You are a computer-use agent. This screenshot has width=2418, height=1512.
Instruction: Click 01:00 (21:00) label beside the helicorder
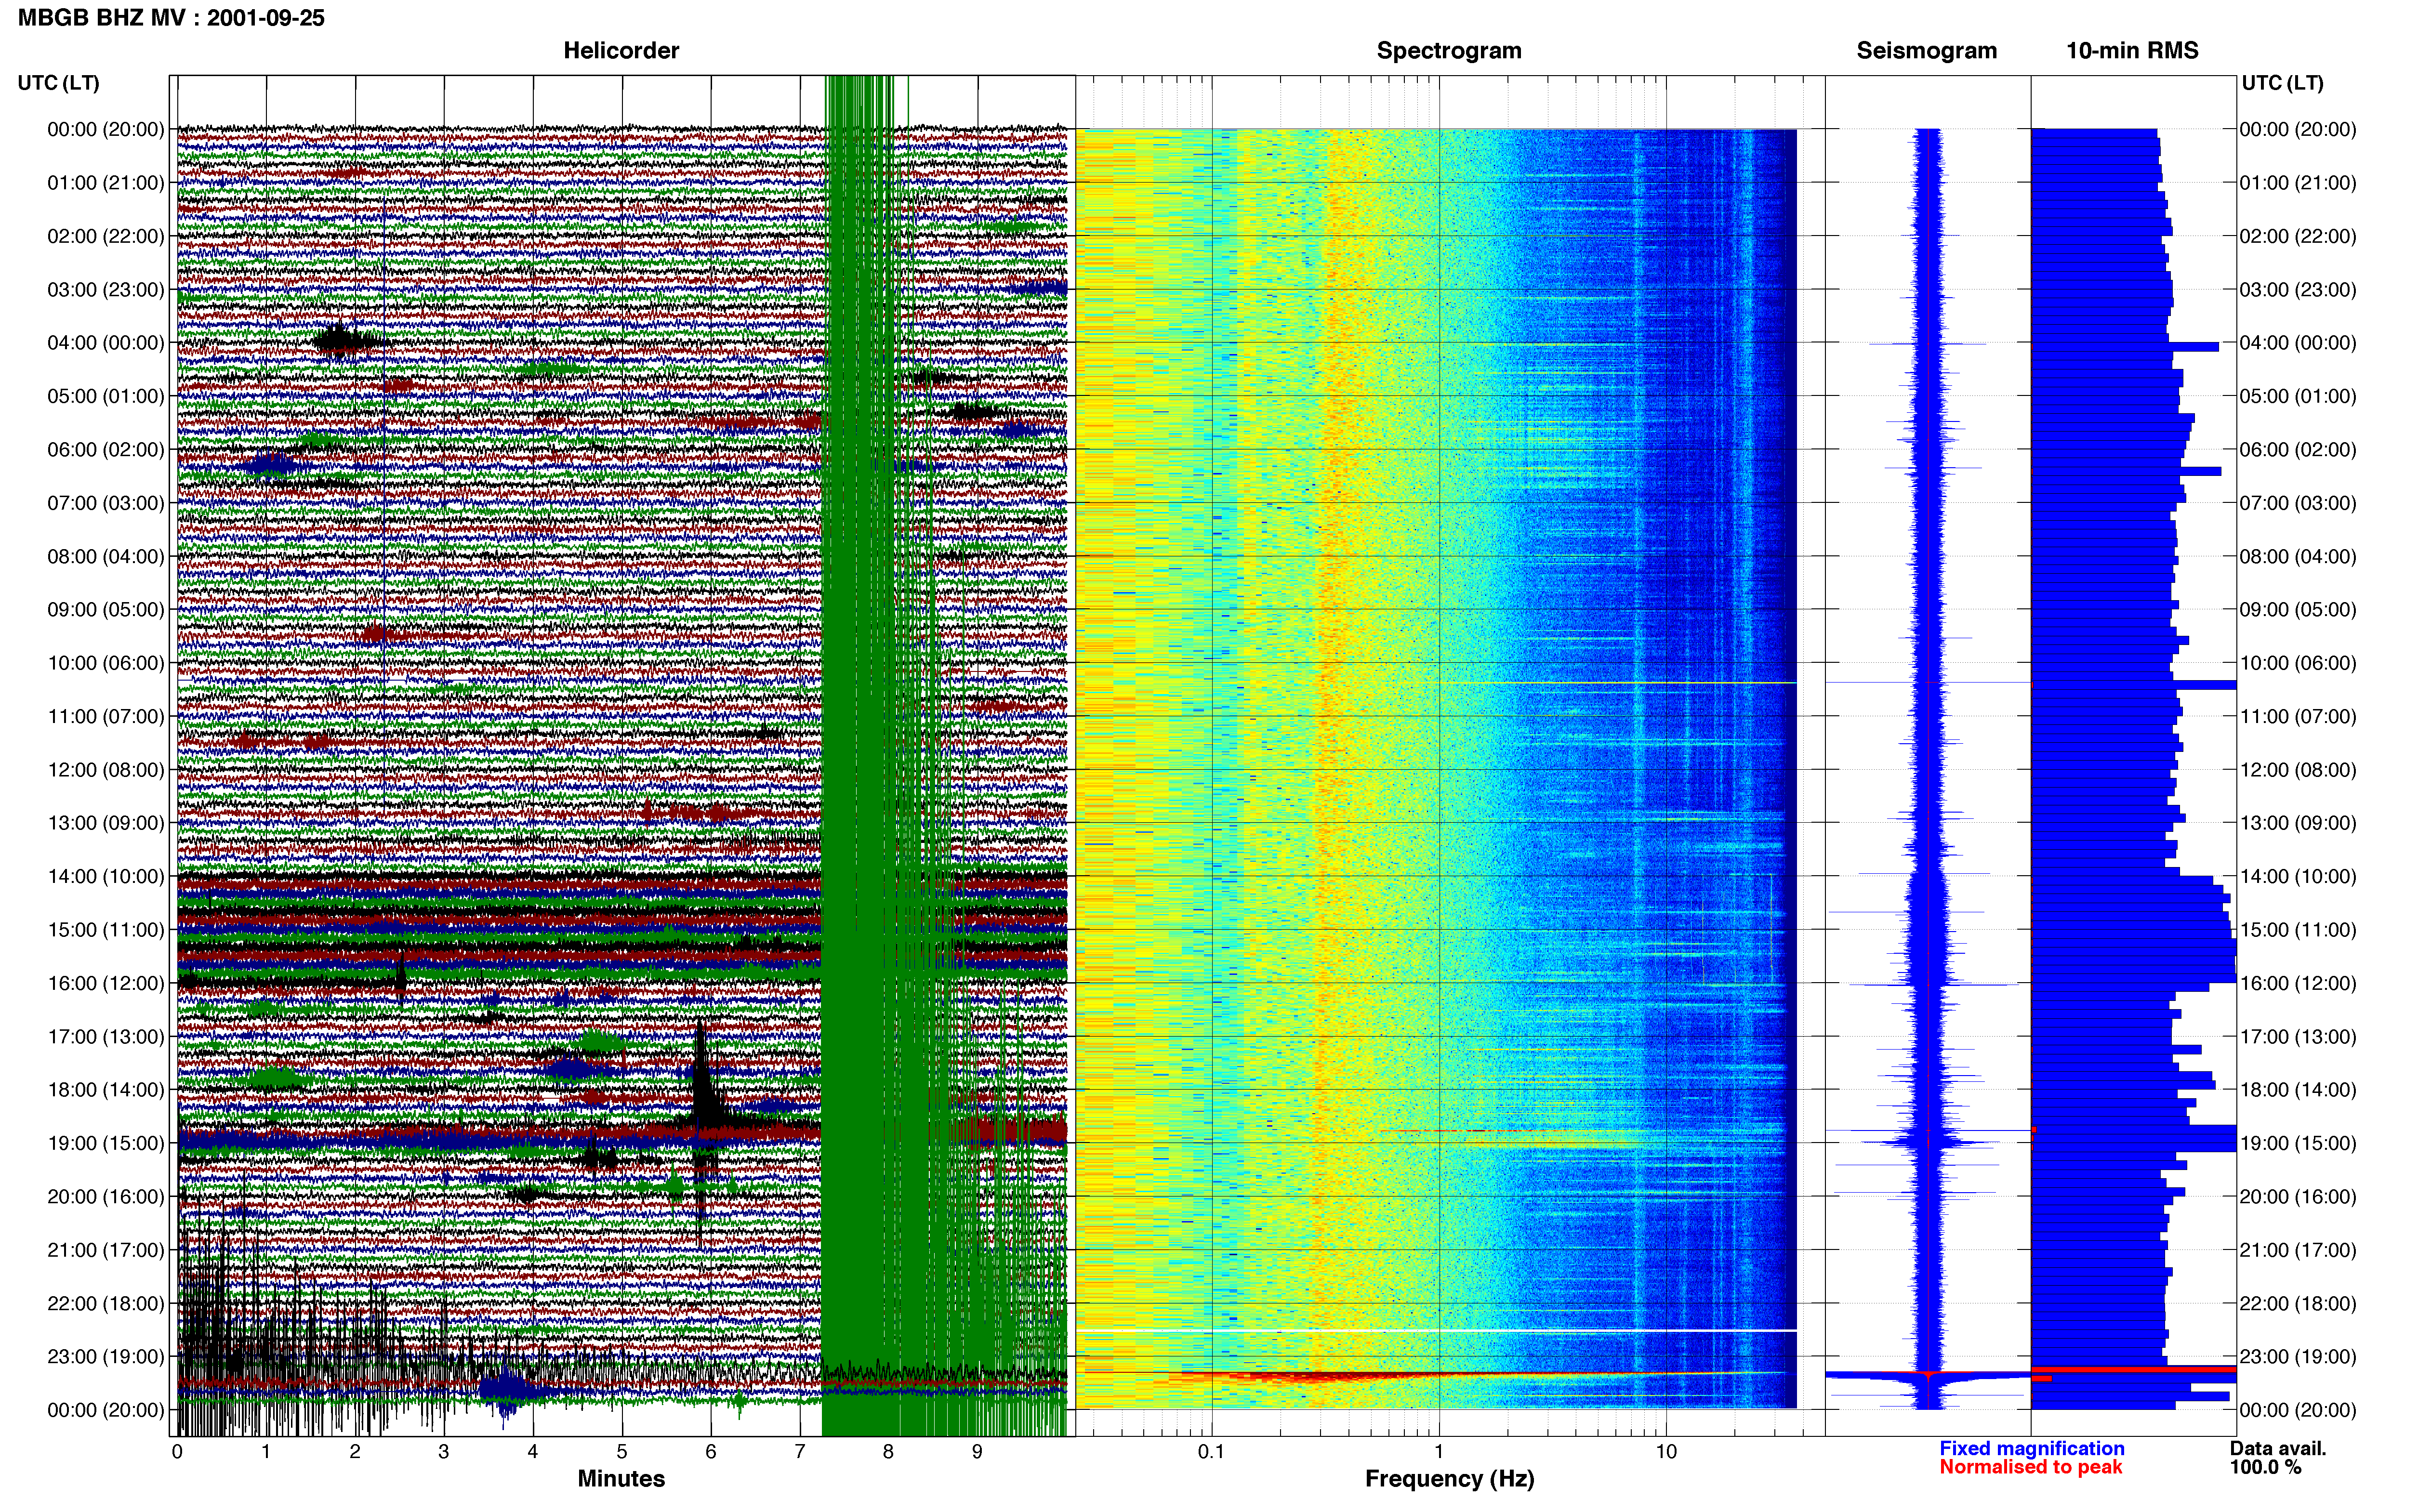(106, 183)
